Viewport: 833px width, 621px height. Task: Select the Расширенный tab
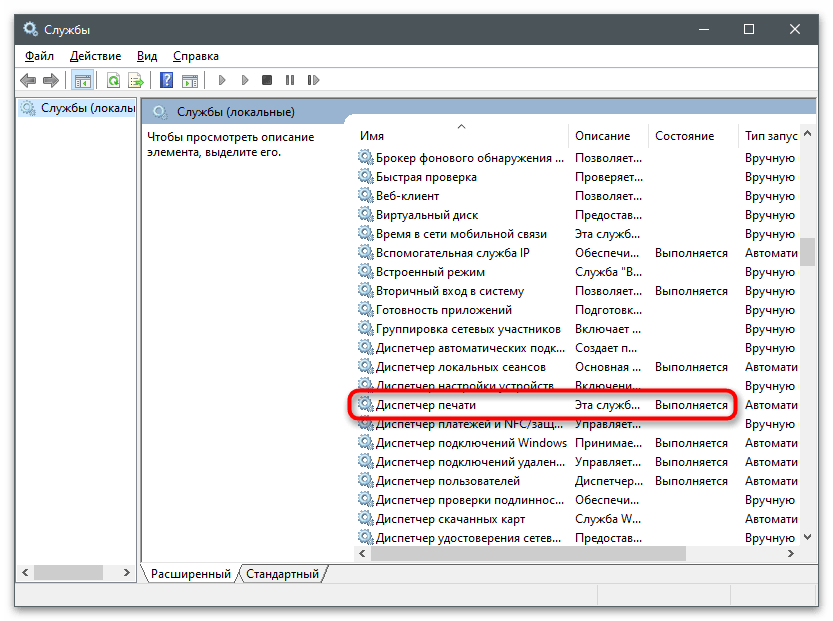[190, 574]
